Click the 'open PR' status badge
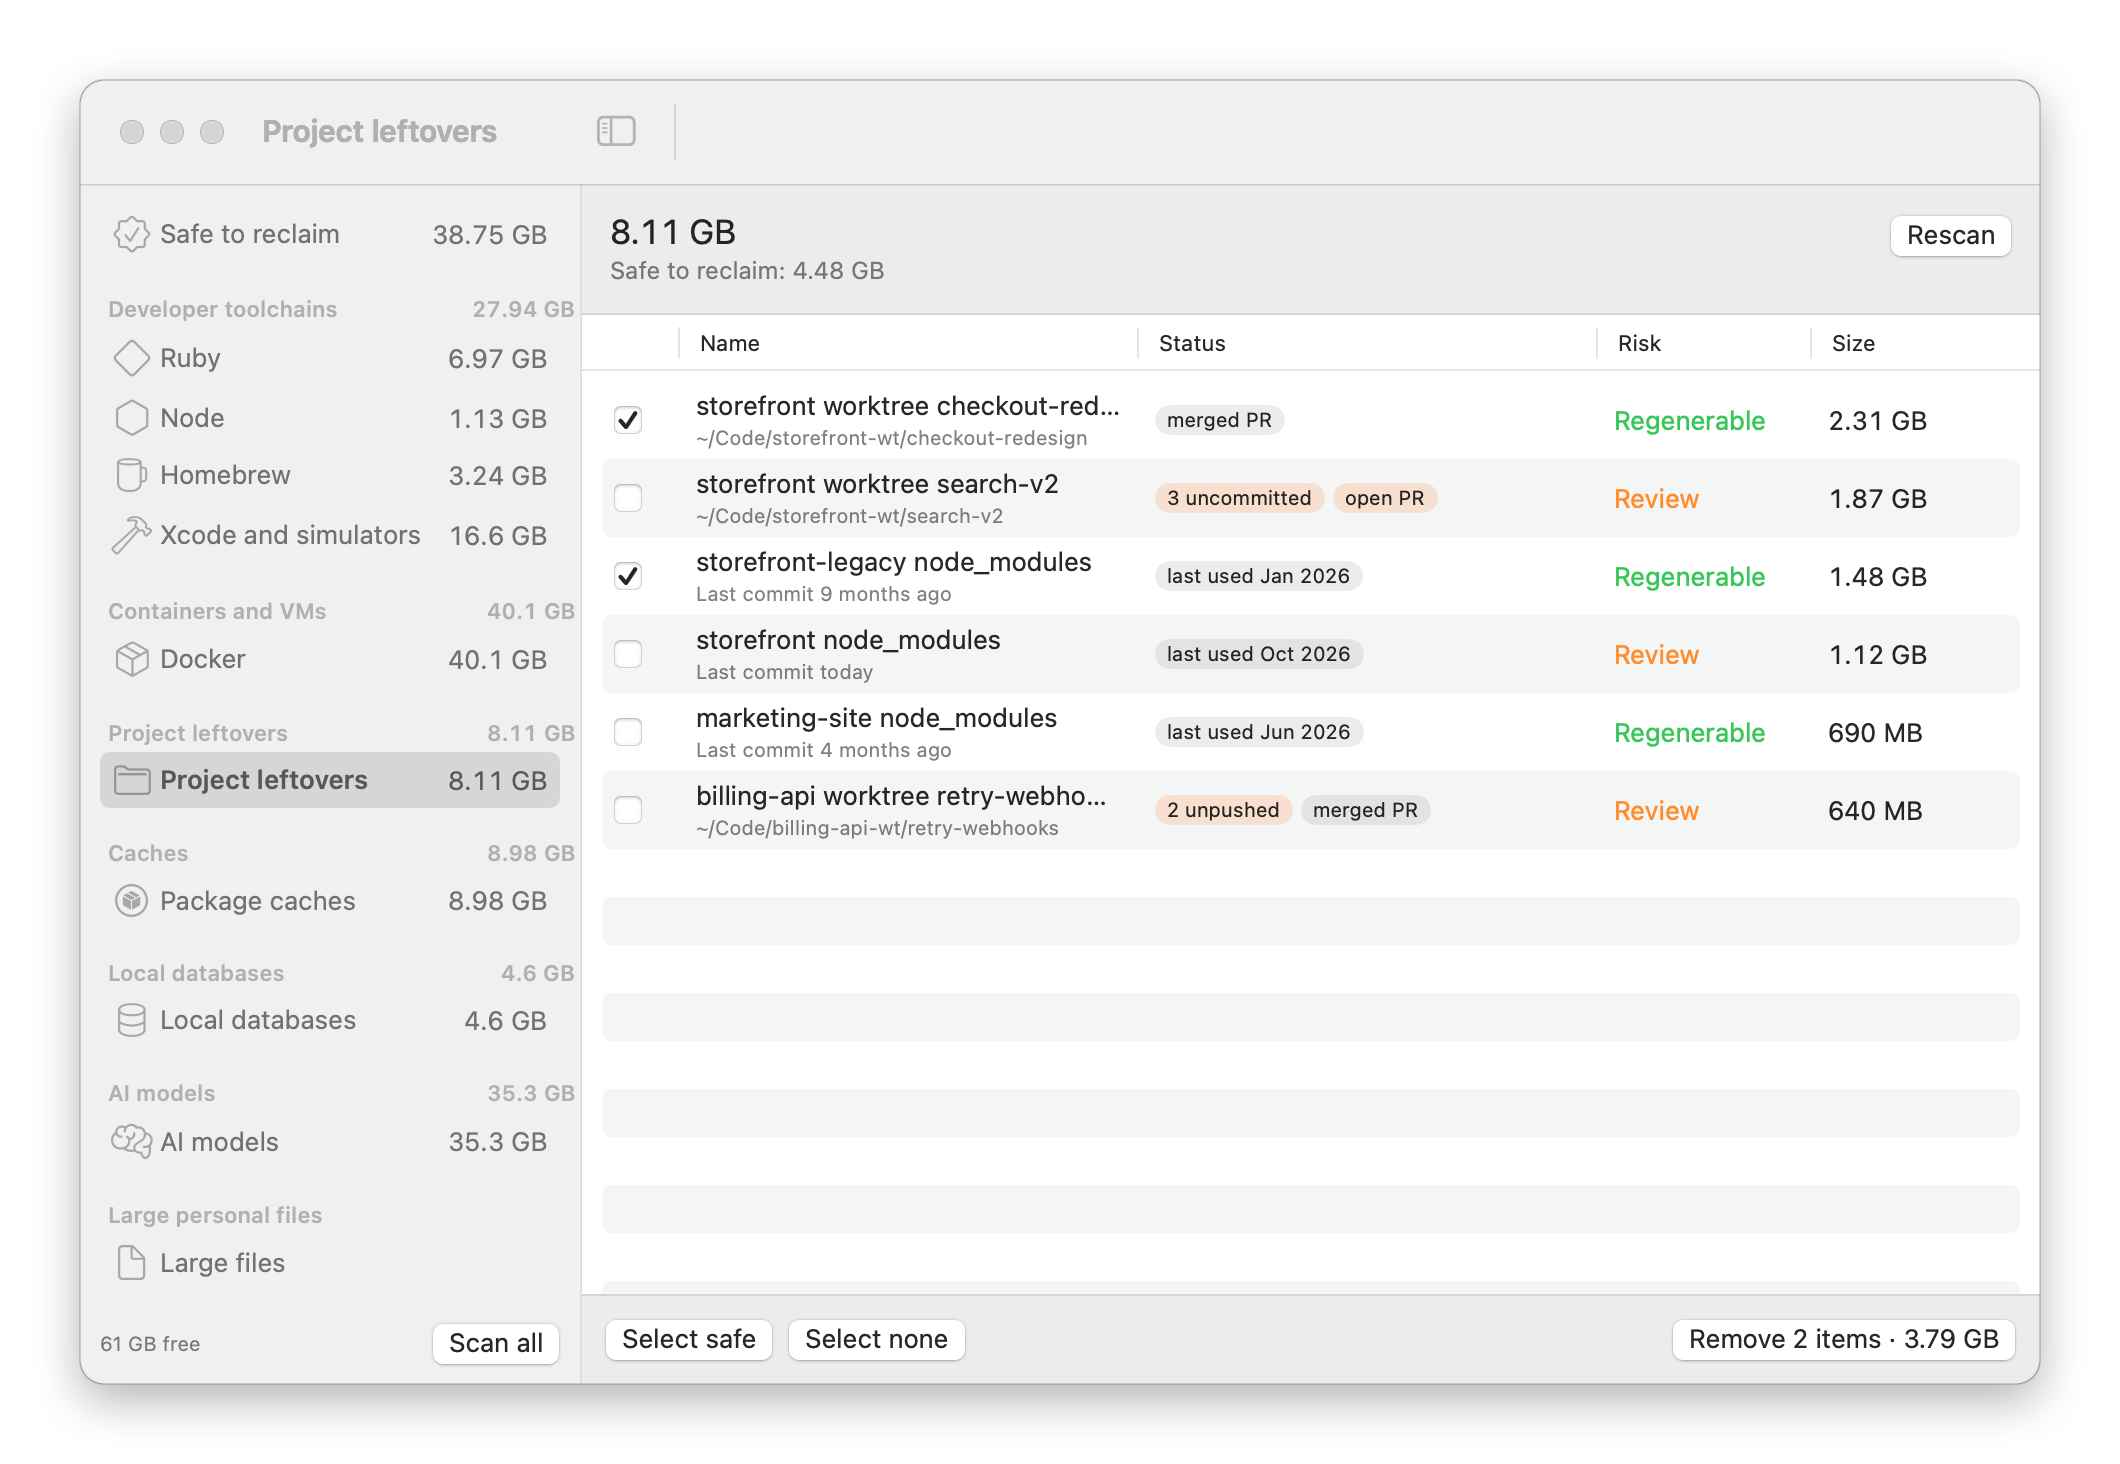2120x1464 pixels. coord(1384,498)
